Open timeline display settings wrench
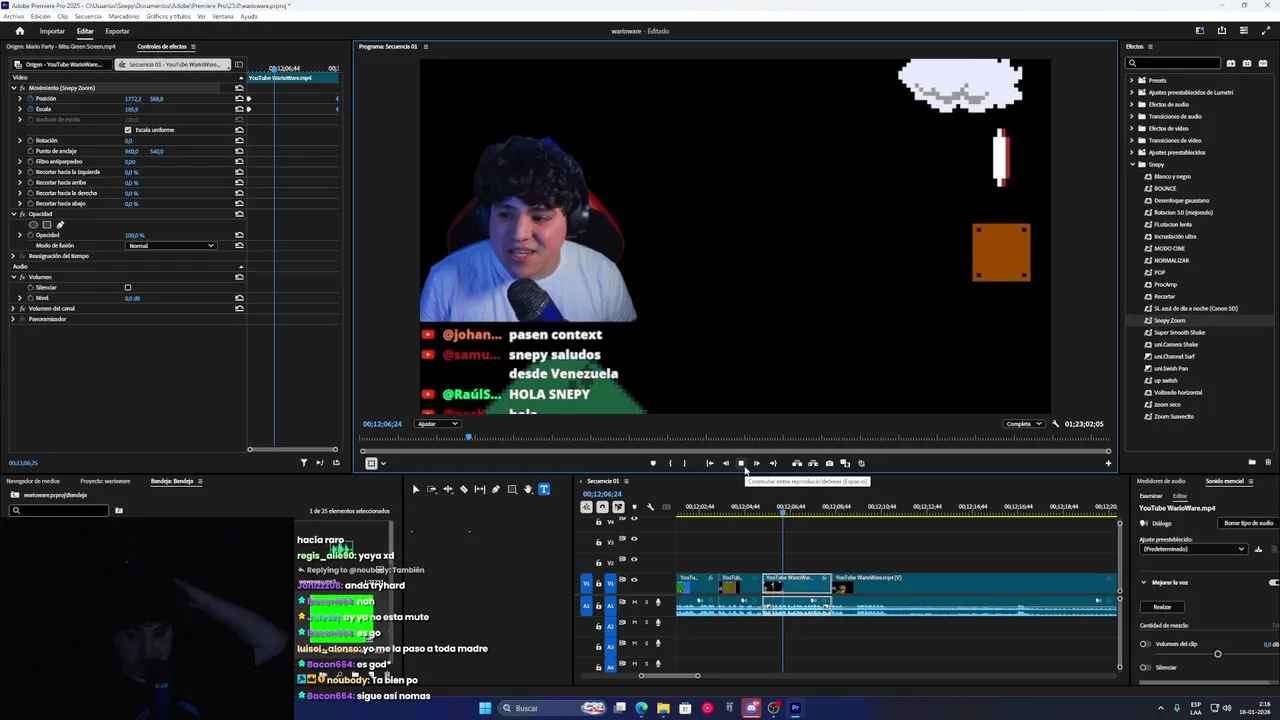Image resolution: width=1280 pixels, height=720 pixels. tap(650, 507)
